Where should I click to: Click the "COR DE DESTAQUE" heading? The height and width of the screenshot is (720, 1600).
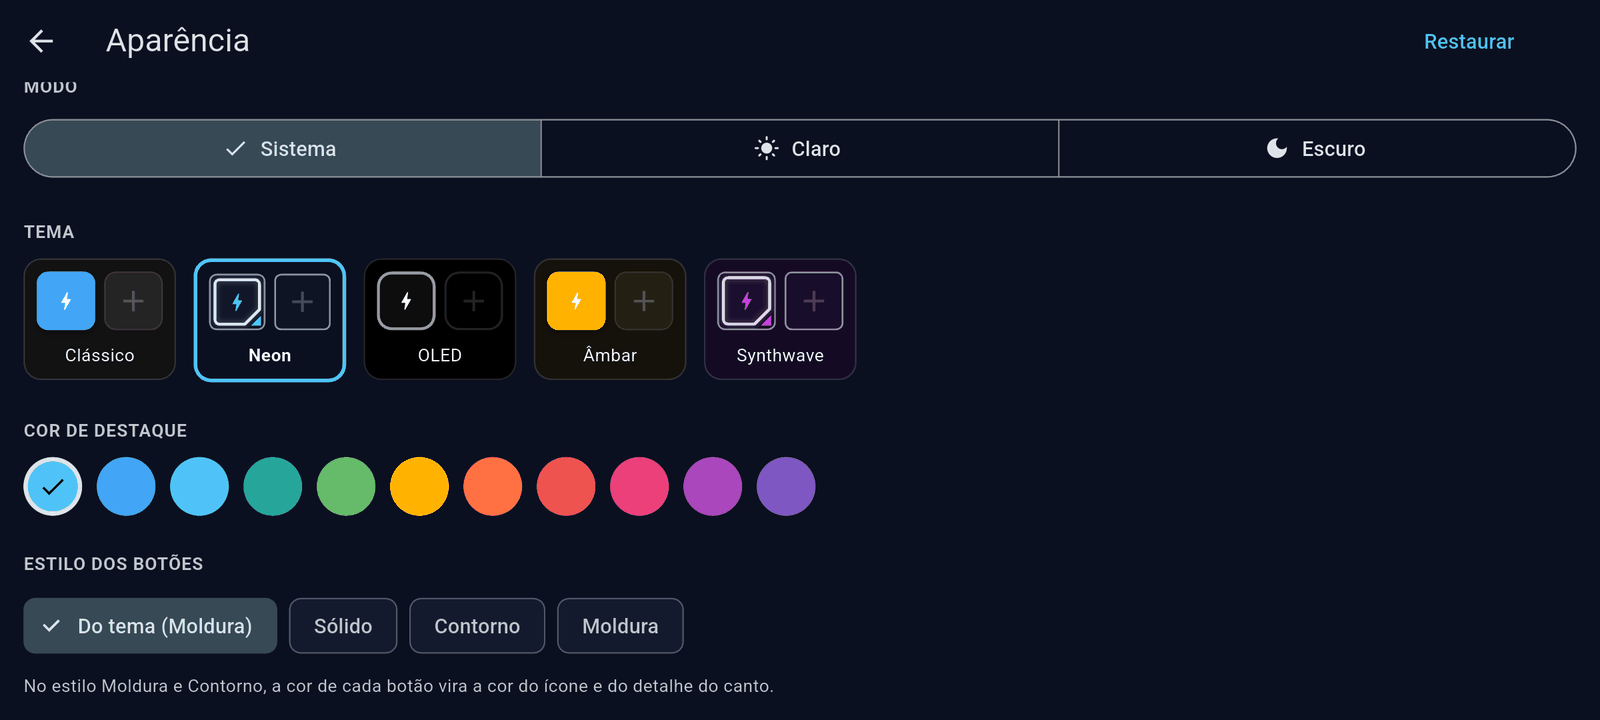point(105,431)
